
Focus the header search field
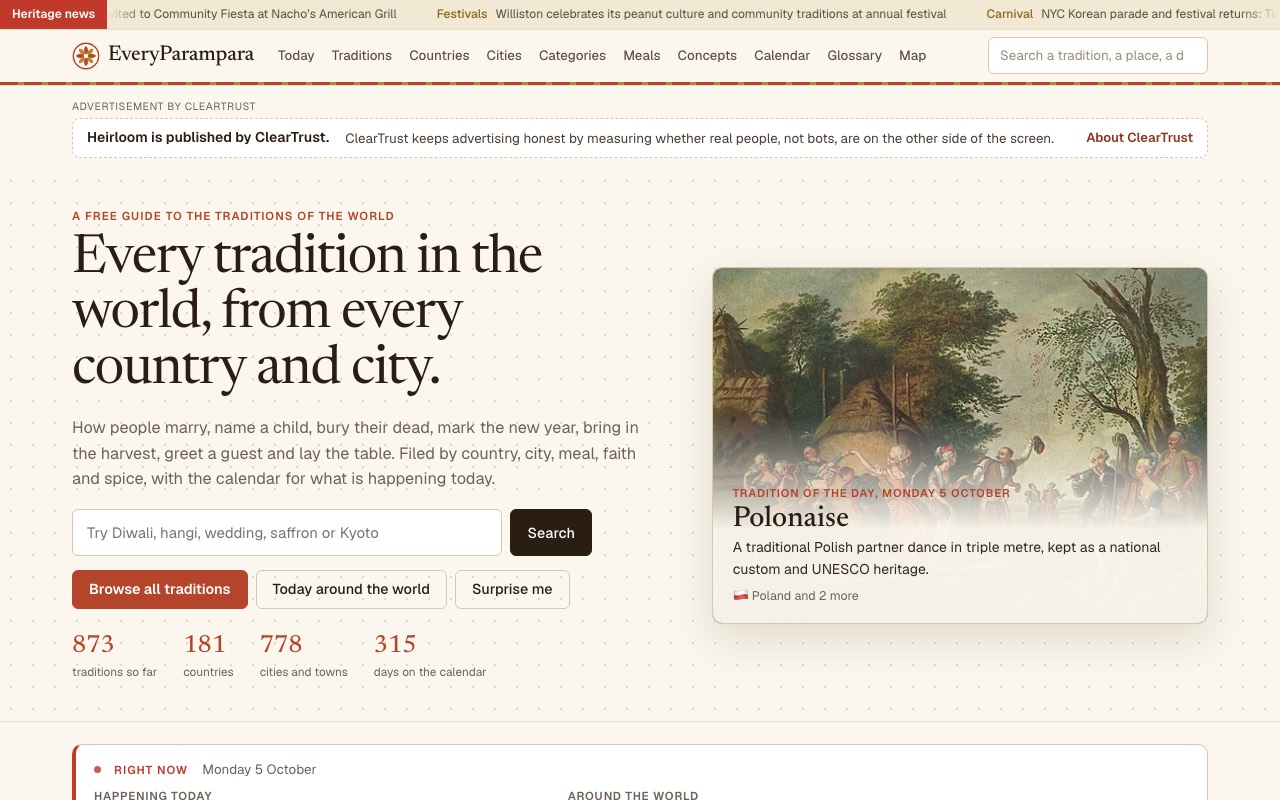tap(1097, 56)
